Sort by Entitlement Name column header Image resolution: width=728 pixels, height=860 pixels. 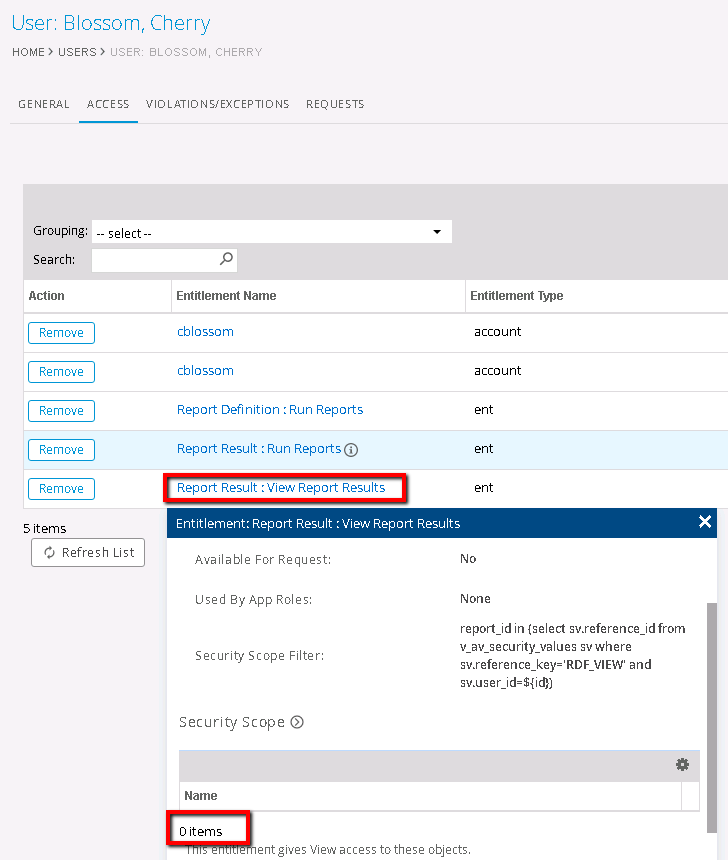tap(226, 296)
